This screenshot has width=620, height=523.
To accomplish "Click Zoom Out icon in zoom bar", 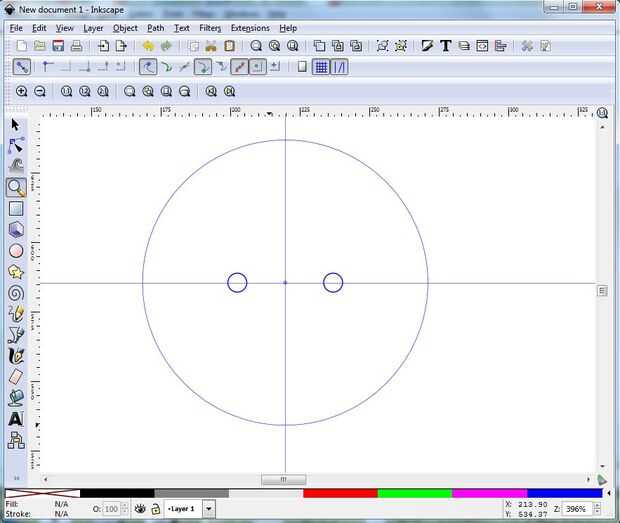I will pyautogui.click(x=40, y=91).
